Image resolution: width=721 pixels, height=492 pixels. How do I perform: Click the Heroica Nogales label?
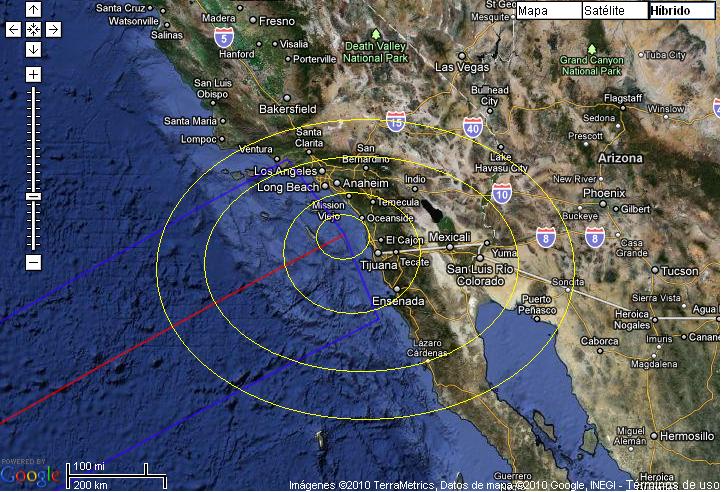(632, 320)
